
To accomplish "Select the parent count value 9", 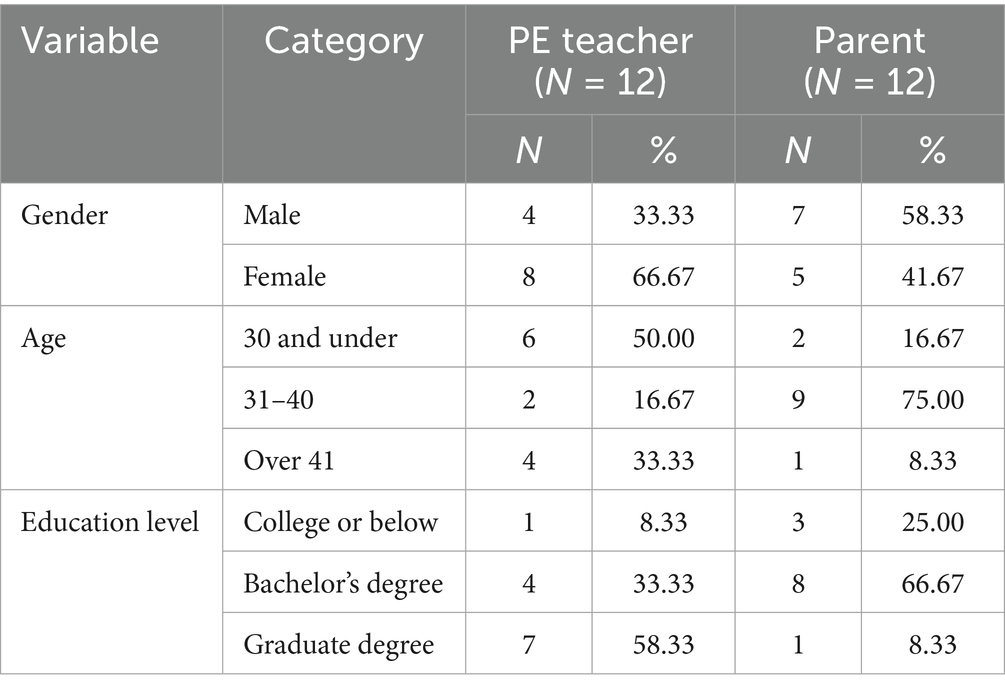I will (x=797, y=400).
